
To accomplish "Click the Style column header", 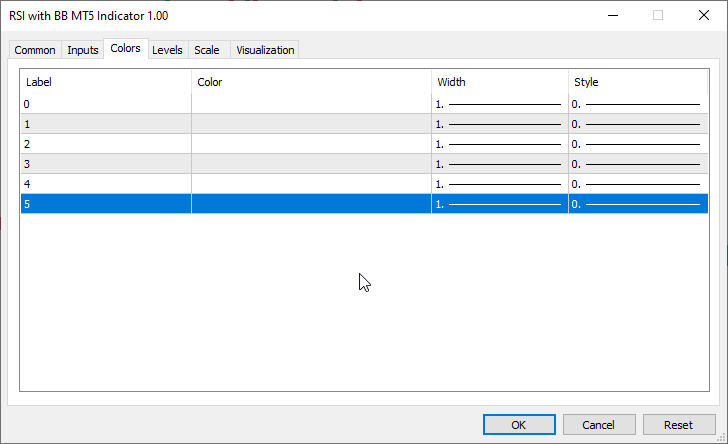I will coord(637,82).
